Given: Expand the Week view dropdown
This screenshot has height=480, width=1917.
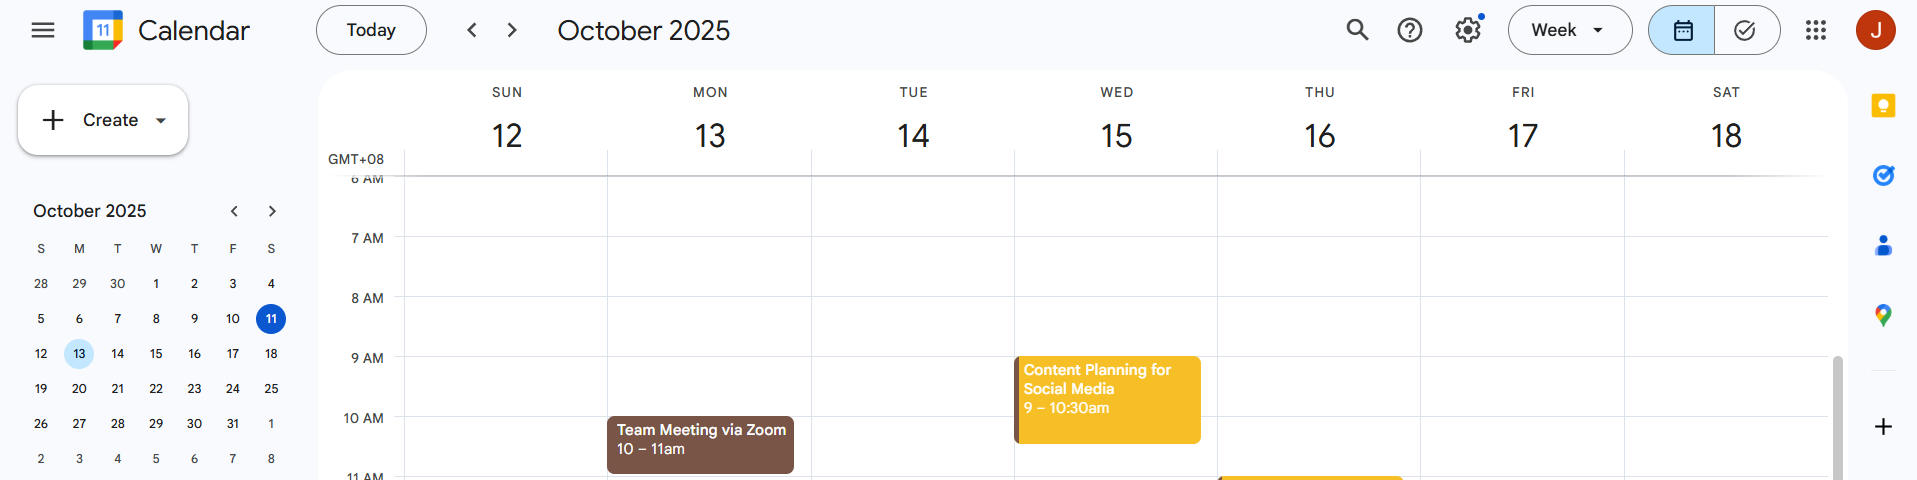Looking at the screenshot, I should tap(1569, 30).
